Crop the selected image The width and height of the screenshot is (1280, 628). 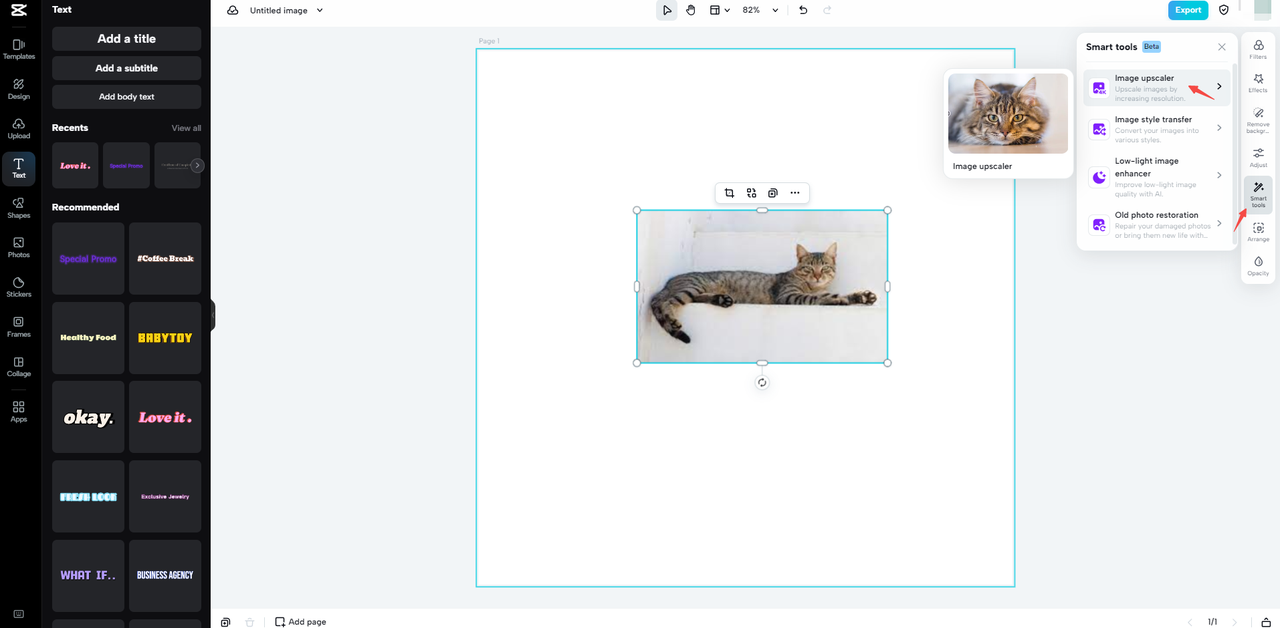tap(729, 193)
